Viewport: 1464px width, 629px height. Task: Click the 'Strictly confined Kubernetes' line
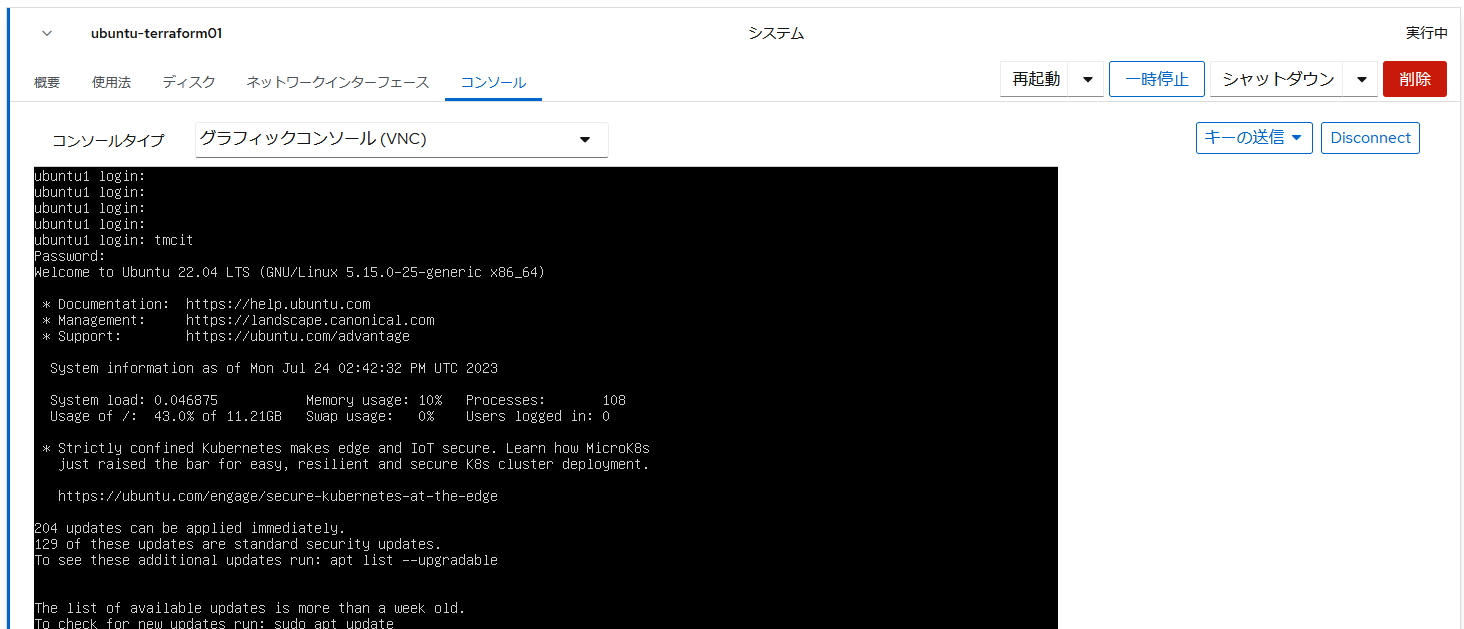tap(346, 448)
